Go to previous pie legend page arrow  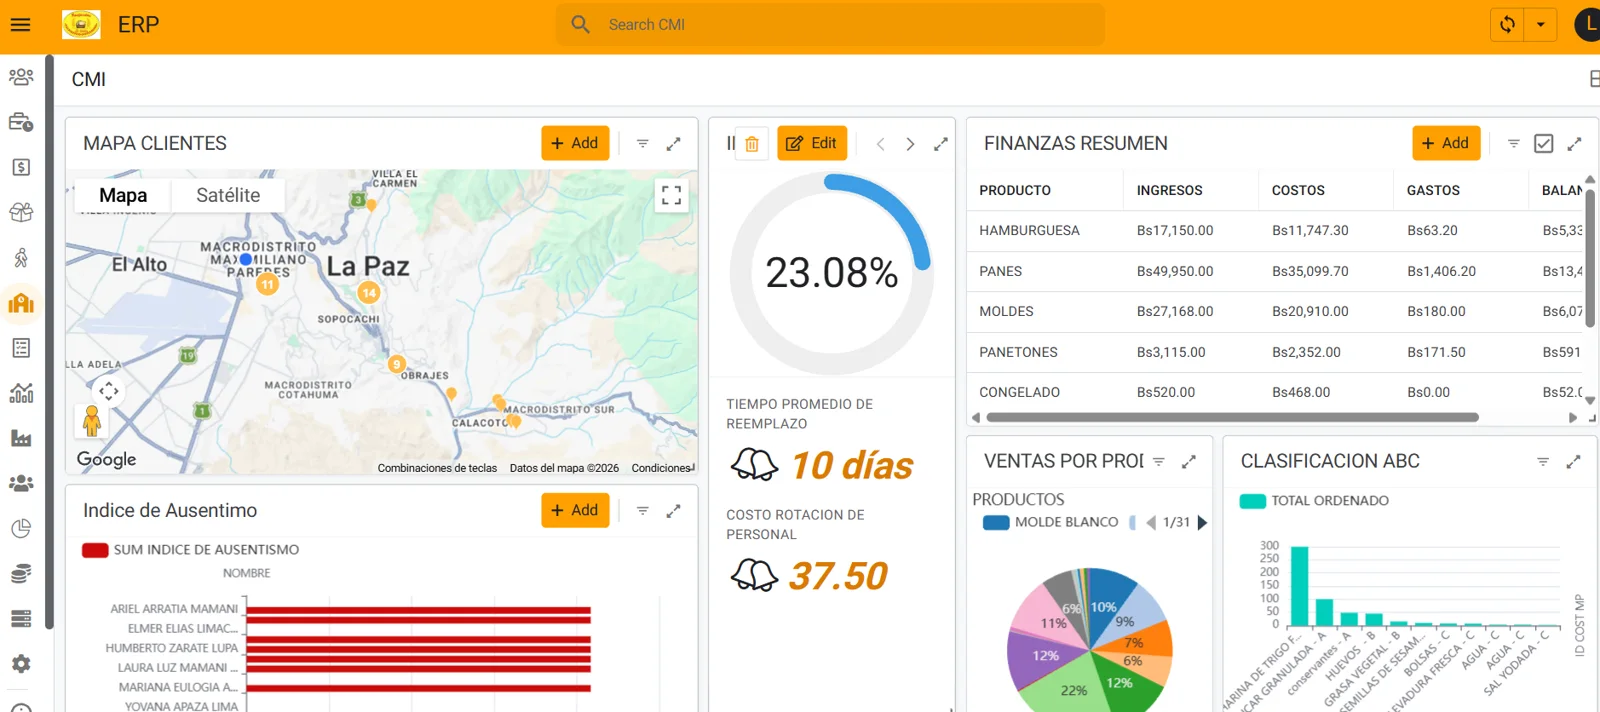click(x=1151, y=522)
